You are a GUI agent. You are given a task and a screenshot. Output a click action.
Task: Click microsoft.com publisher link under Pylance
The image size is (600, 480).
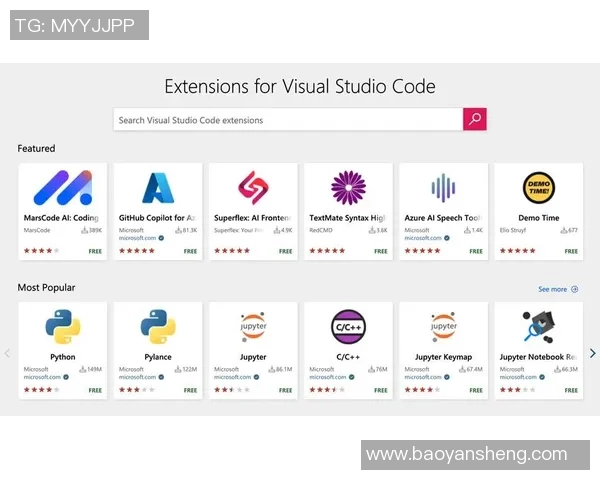pyautogui.click(x=136, y=377)
